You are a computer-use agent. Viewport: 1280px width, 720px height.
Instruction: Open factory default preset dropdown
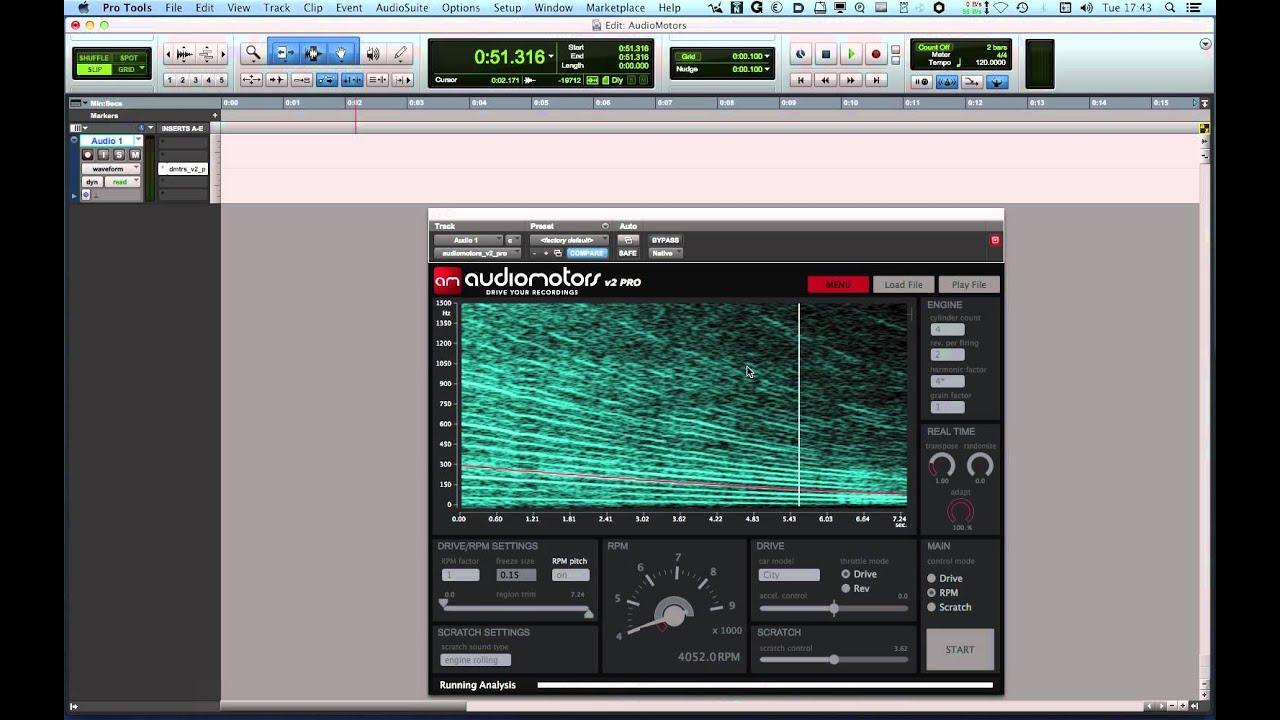[x=568, y=240]
